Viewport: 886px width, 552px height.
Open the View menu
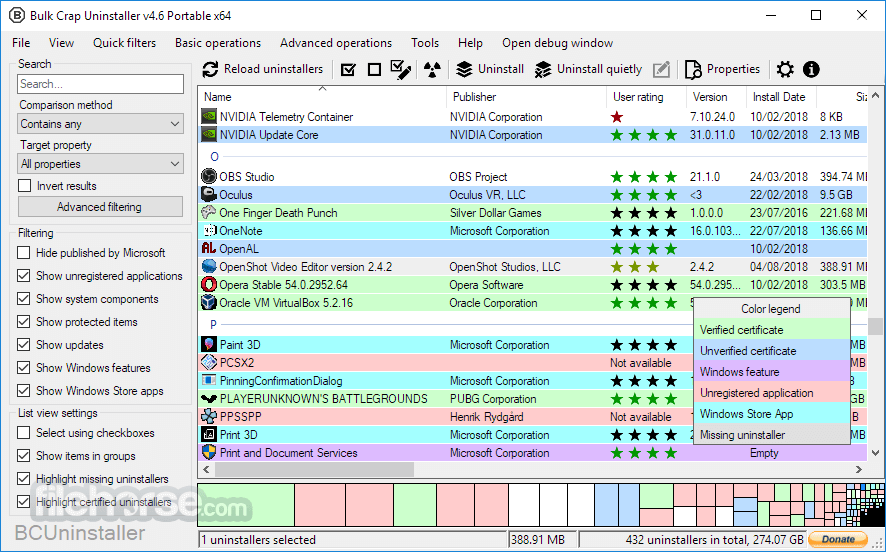pyautogui.click(x=61, y=43)
